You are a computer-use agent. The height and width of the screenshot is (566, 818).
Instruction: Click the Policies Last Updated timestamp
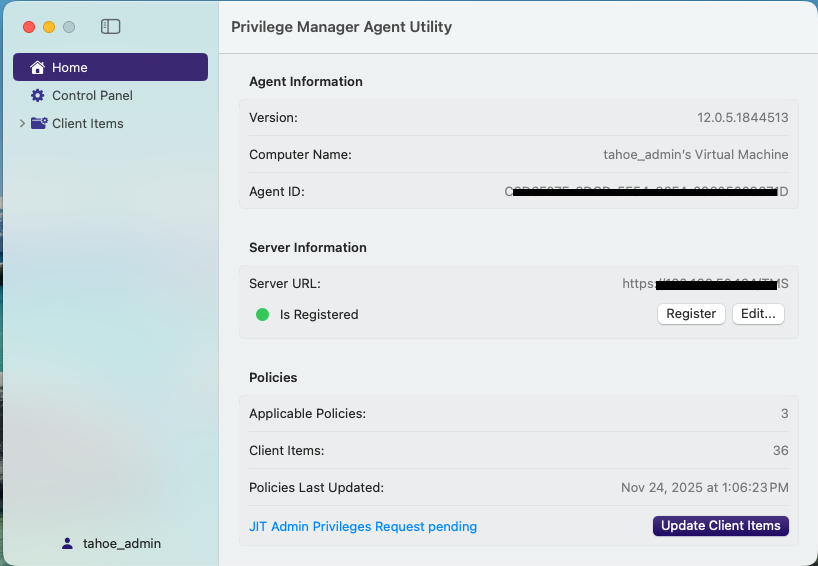click(x=704, y=488)
